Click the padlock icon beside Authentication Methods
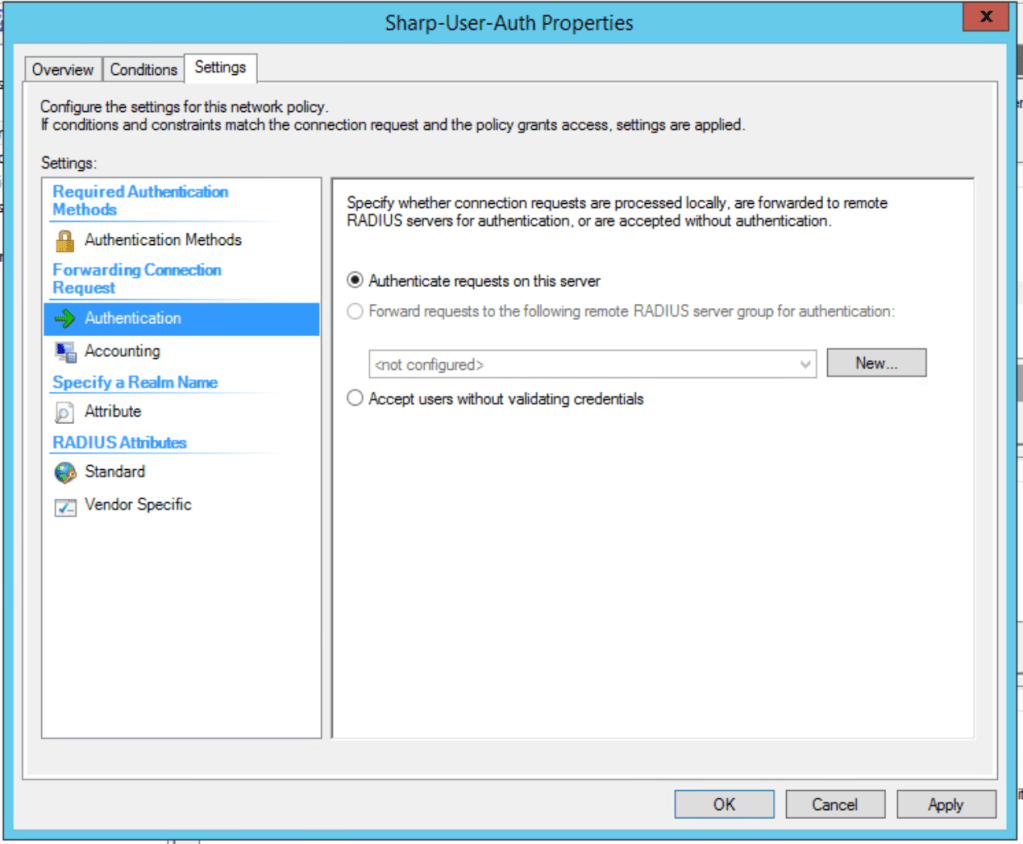 coord(65,240)
